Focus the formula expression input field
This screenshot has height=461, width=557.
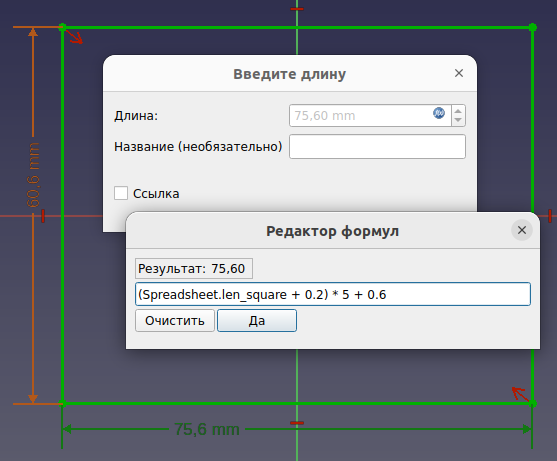coord(333,294)
